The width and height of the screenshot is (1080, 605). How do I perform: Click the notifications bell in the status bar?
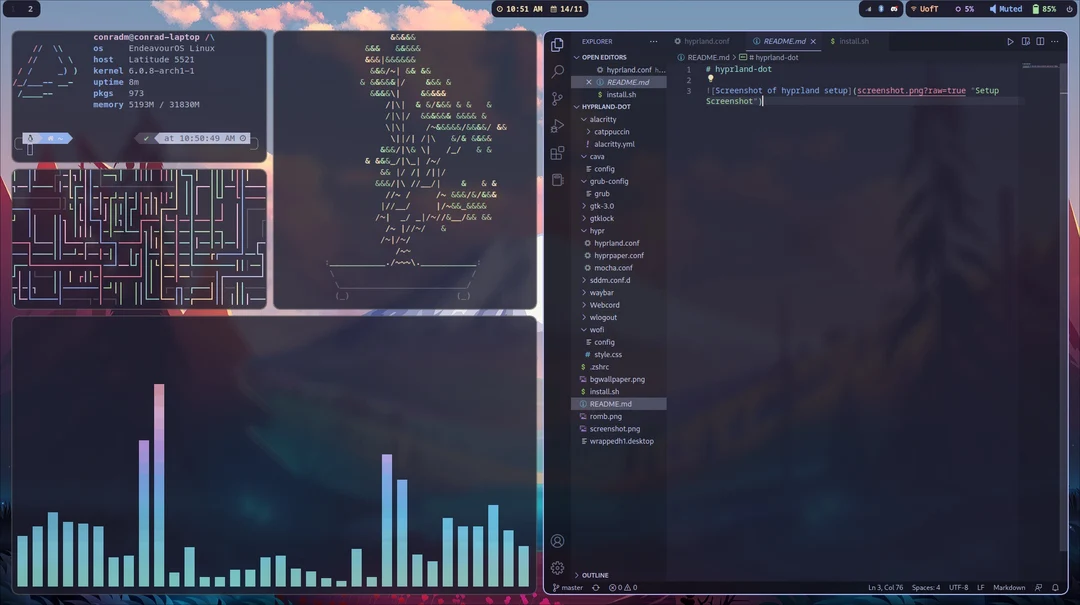point(1055,587)
